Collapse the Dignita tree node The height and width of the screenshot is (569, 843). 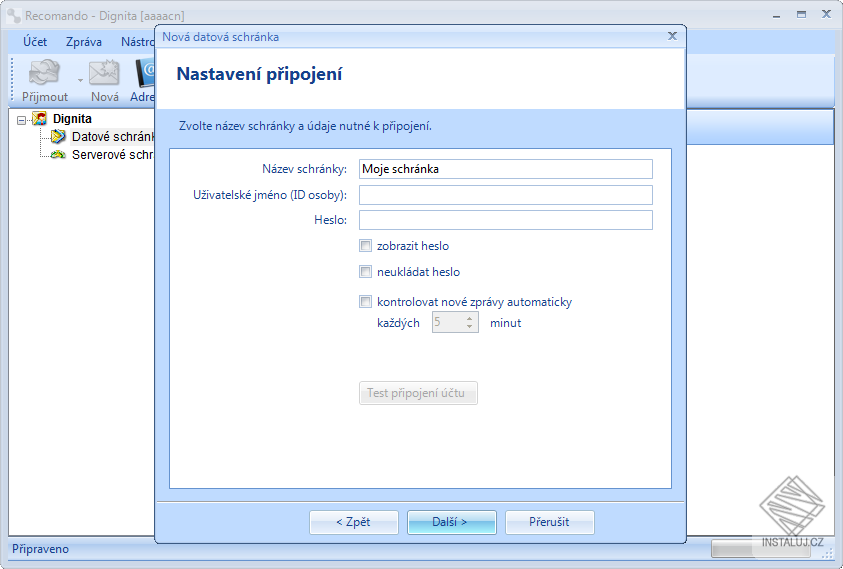click(x=22, y=120)
